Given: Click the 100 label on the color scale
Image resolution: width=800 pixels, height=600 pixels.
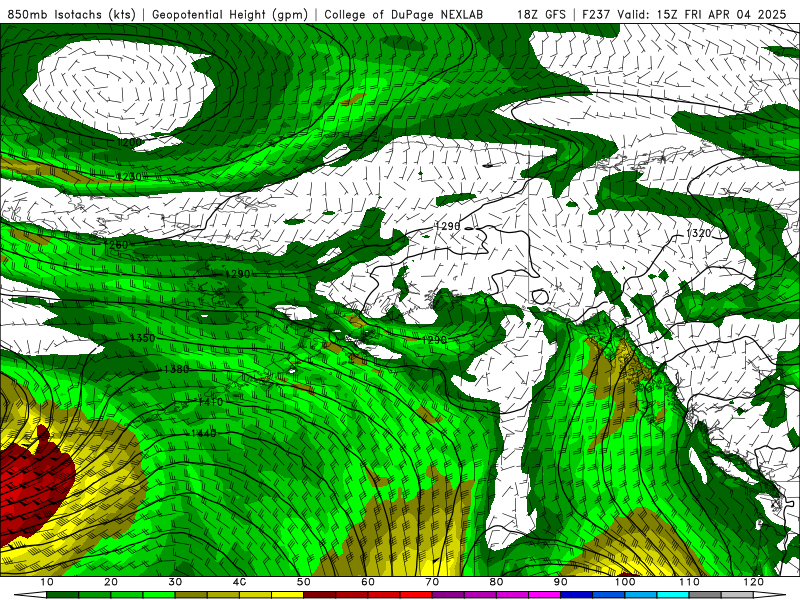Looking at the screenshot, I should coord(625,582).
